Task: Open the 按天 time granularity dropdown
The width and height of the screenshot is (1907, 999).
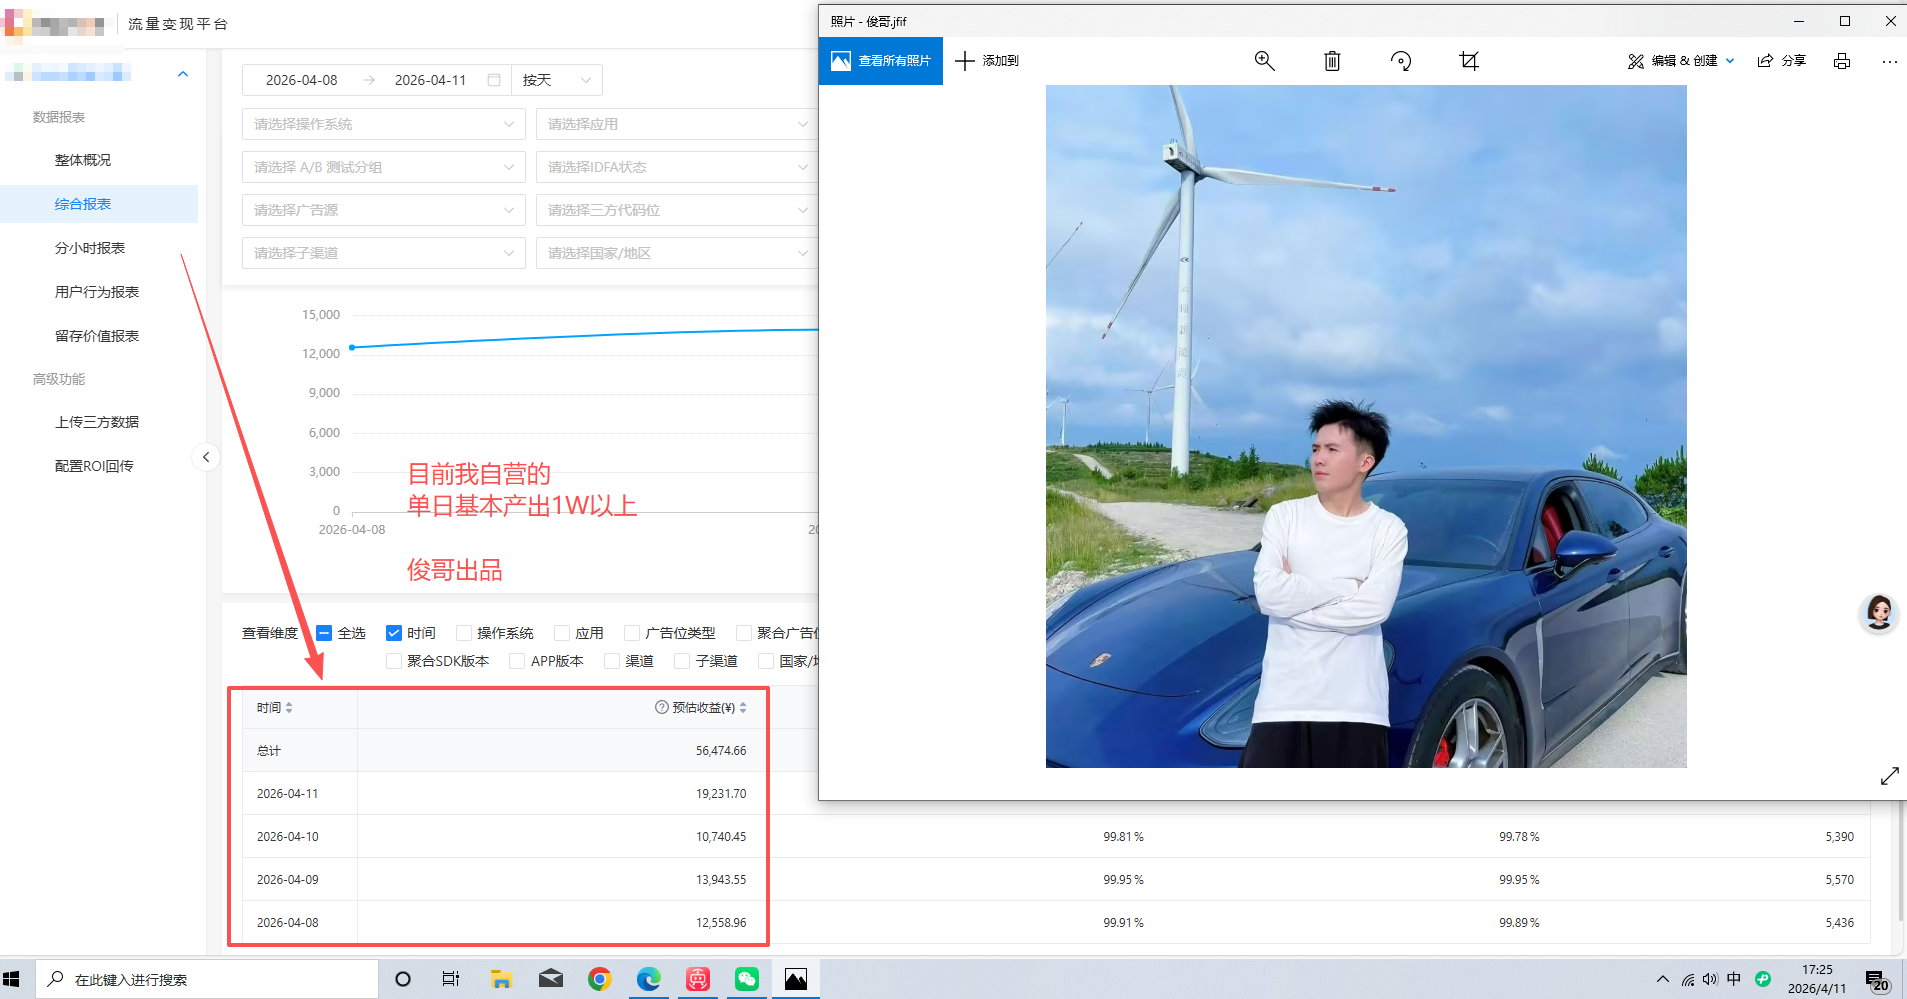Action: 556,79
